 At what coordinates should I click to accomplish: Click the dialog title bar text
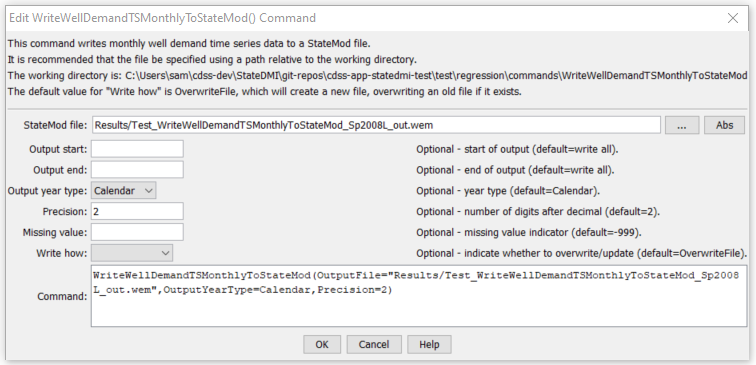coord(162,18)
